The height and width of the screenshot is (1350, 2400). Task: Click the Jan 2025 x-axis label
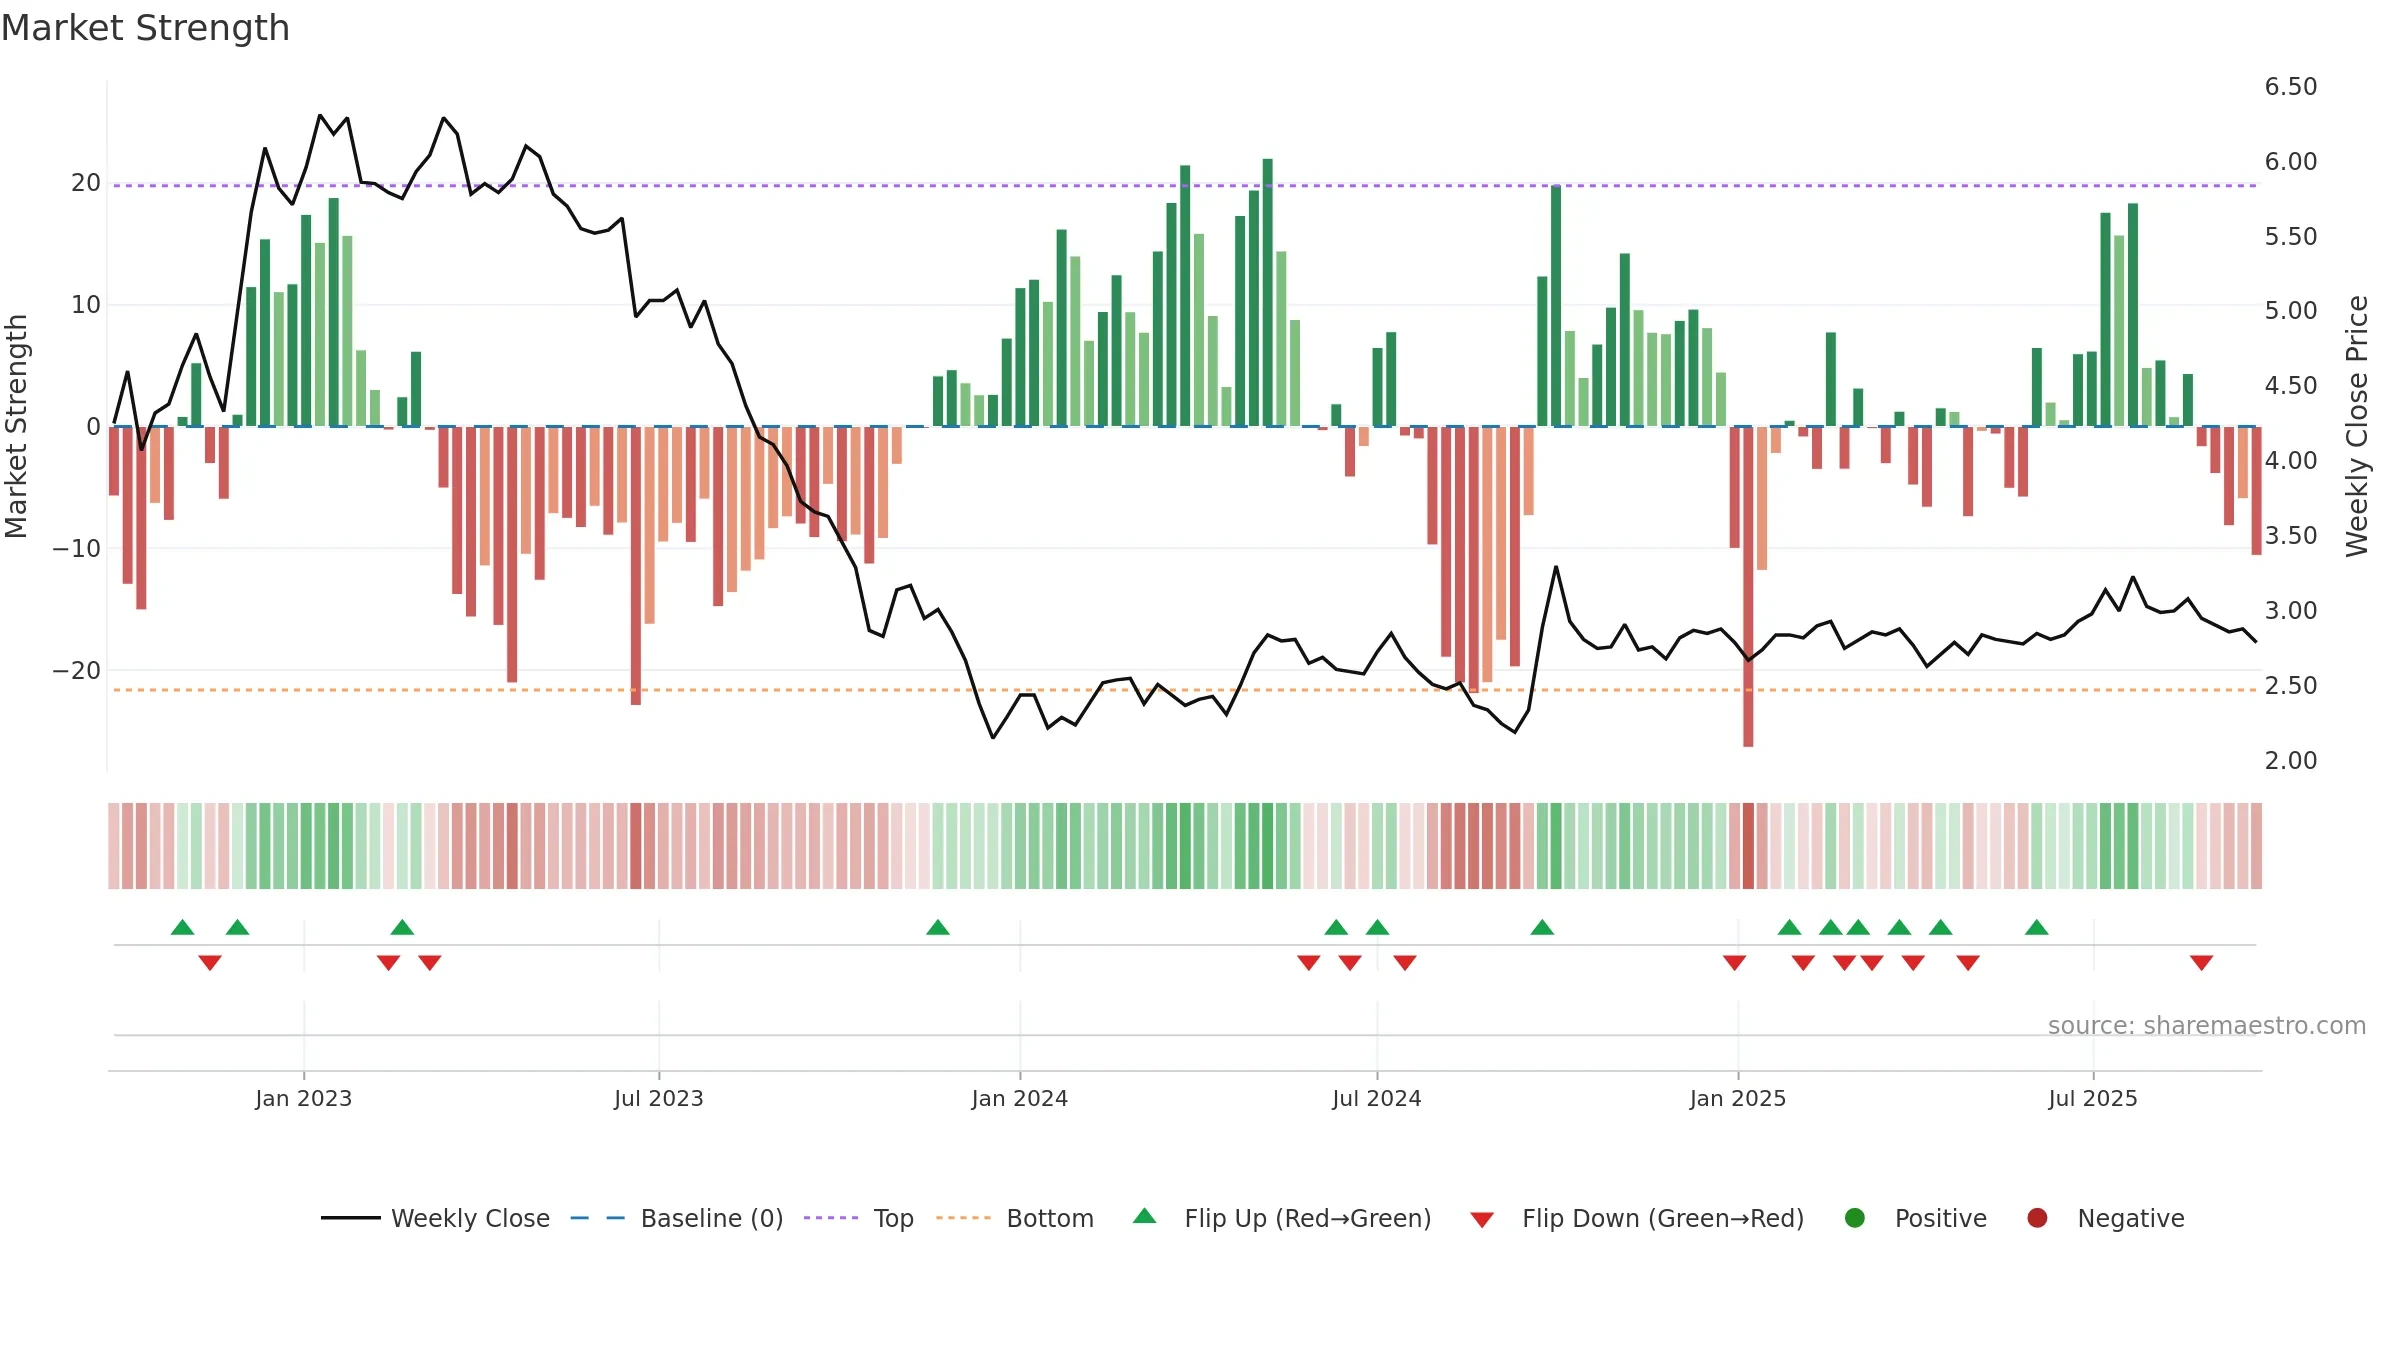(x=1738, y=1098)
